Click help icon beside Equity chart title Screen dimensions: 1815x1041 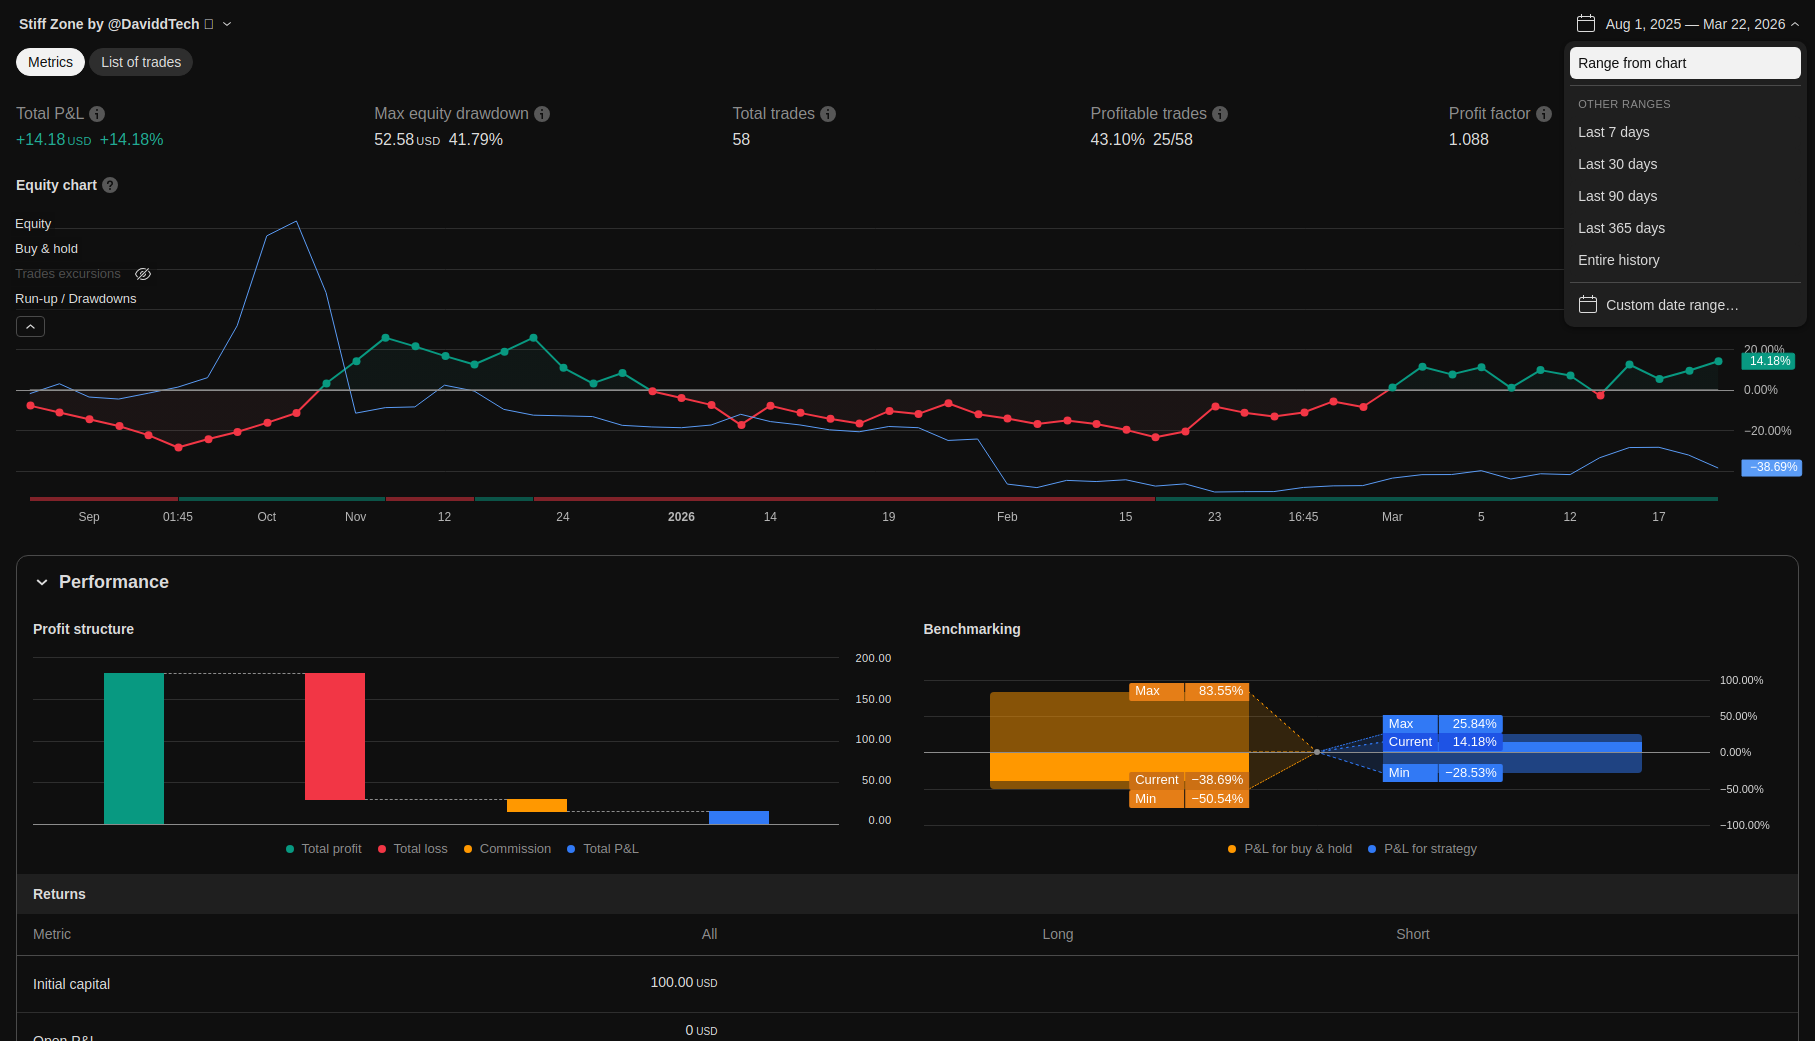(x=110, y=185)
